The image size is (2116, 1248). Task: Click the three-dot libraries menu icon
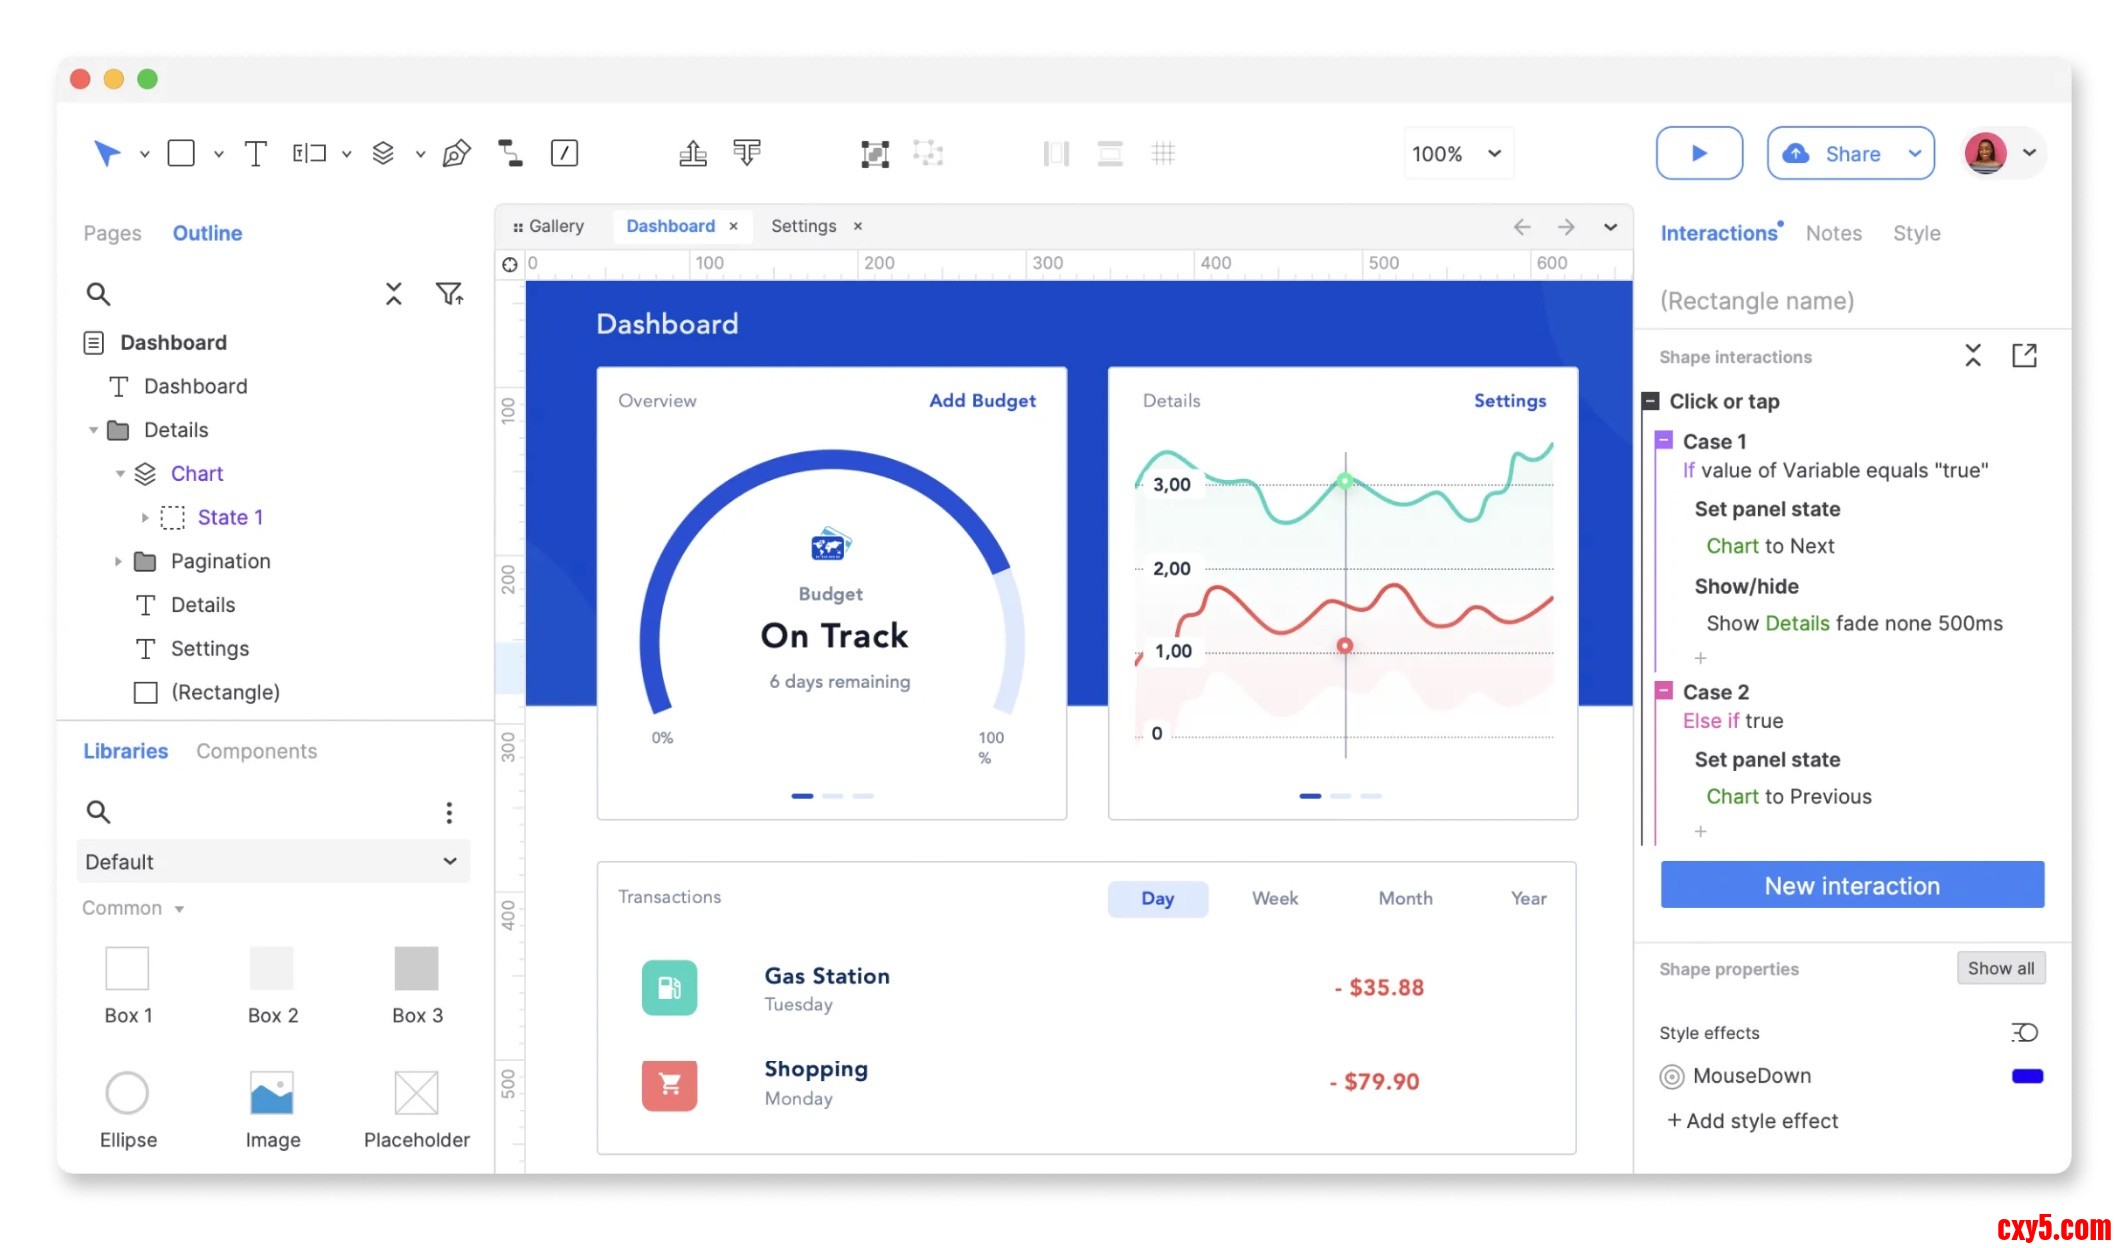(449, 812)
